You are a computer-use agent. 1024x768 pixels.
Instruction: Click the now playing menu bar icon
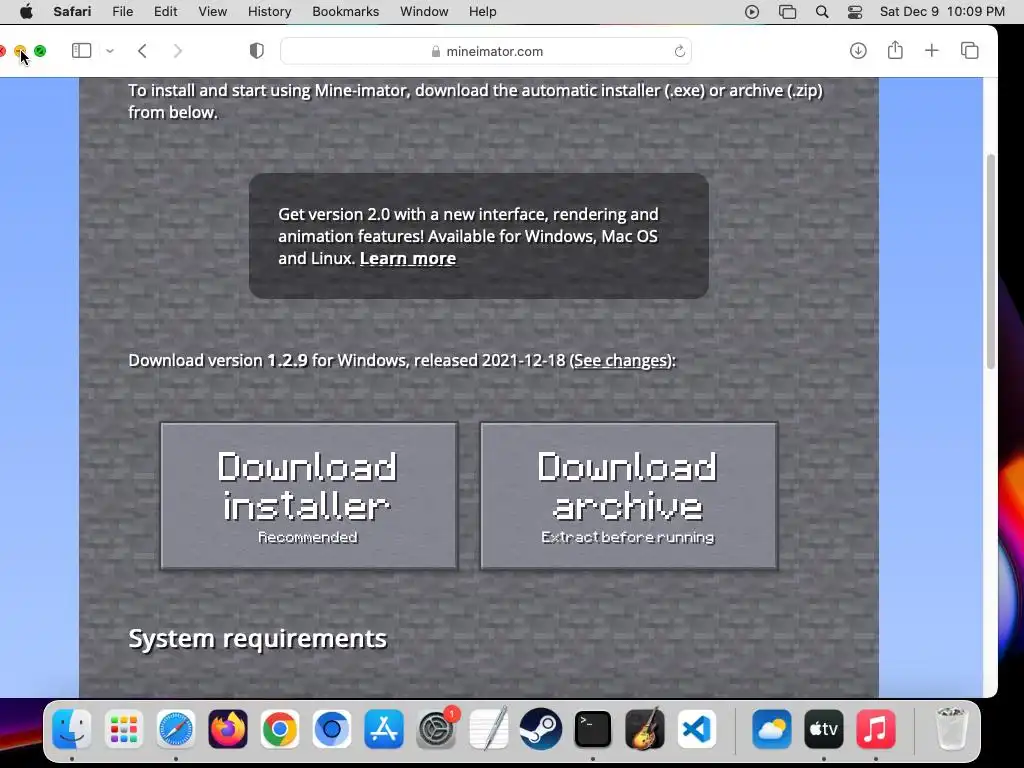[752, 12]
